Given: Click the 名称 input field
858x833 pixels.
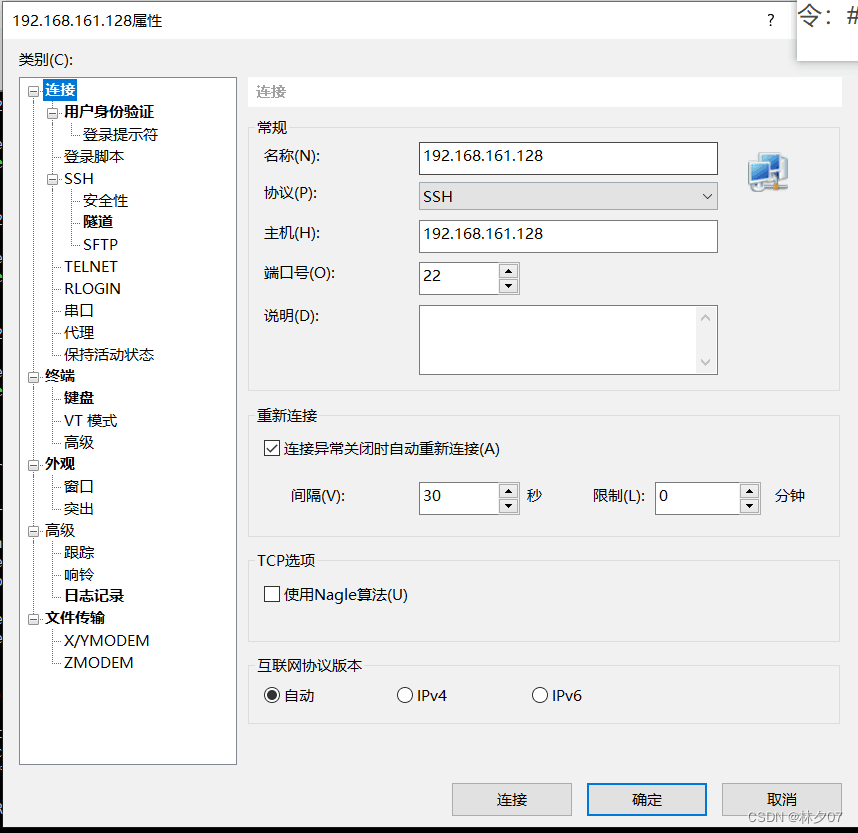Looking at the screenshot, I should [x=568, y=158].
